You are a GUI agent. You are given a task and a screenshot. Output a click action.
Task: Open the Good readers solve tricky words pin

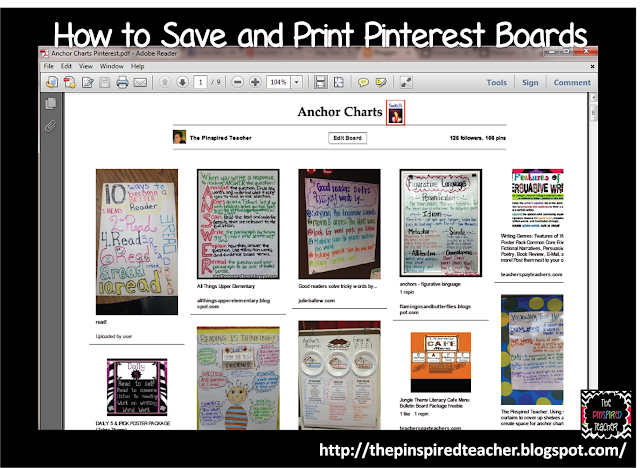point(339,224)
